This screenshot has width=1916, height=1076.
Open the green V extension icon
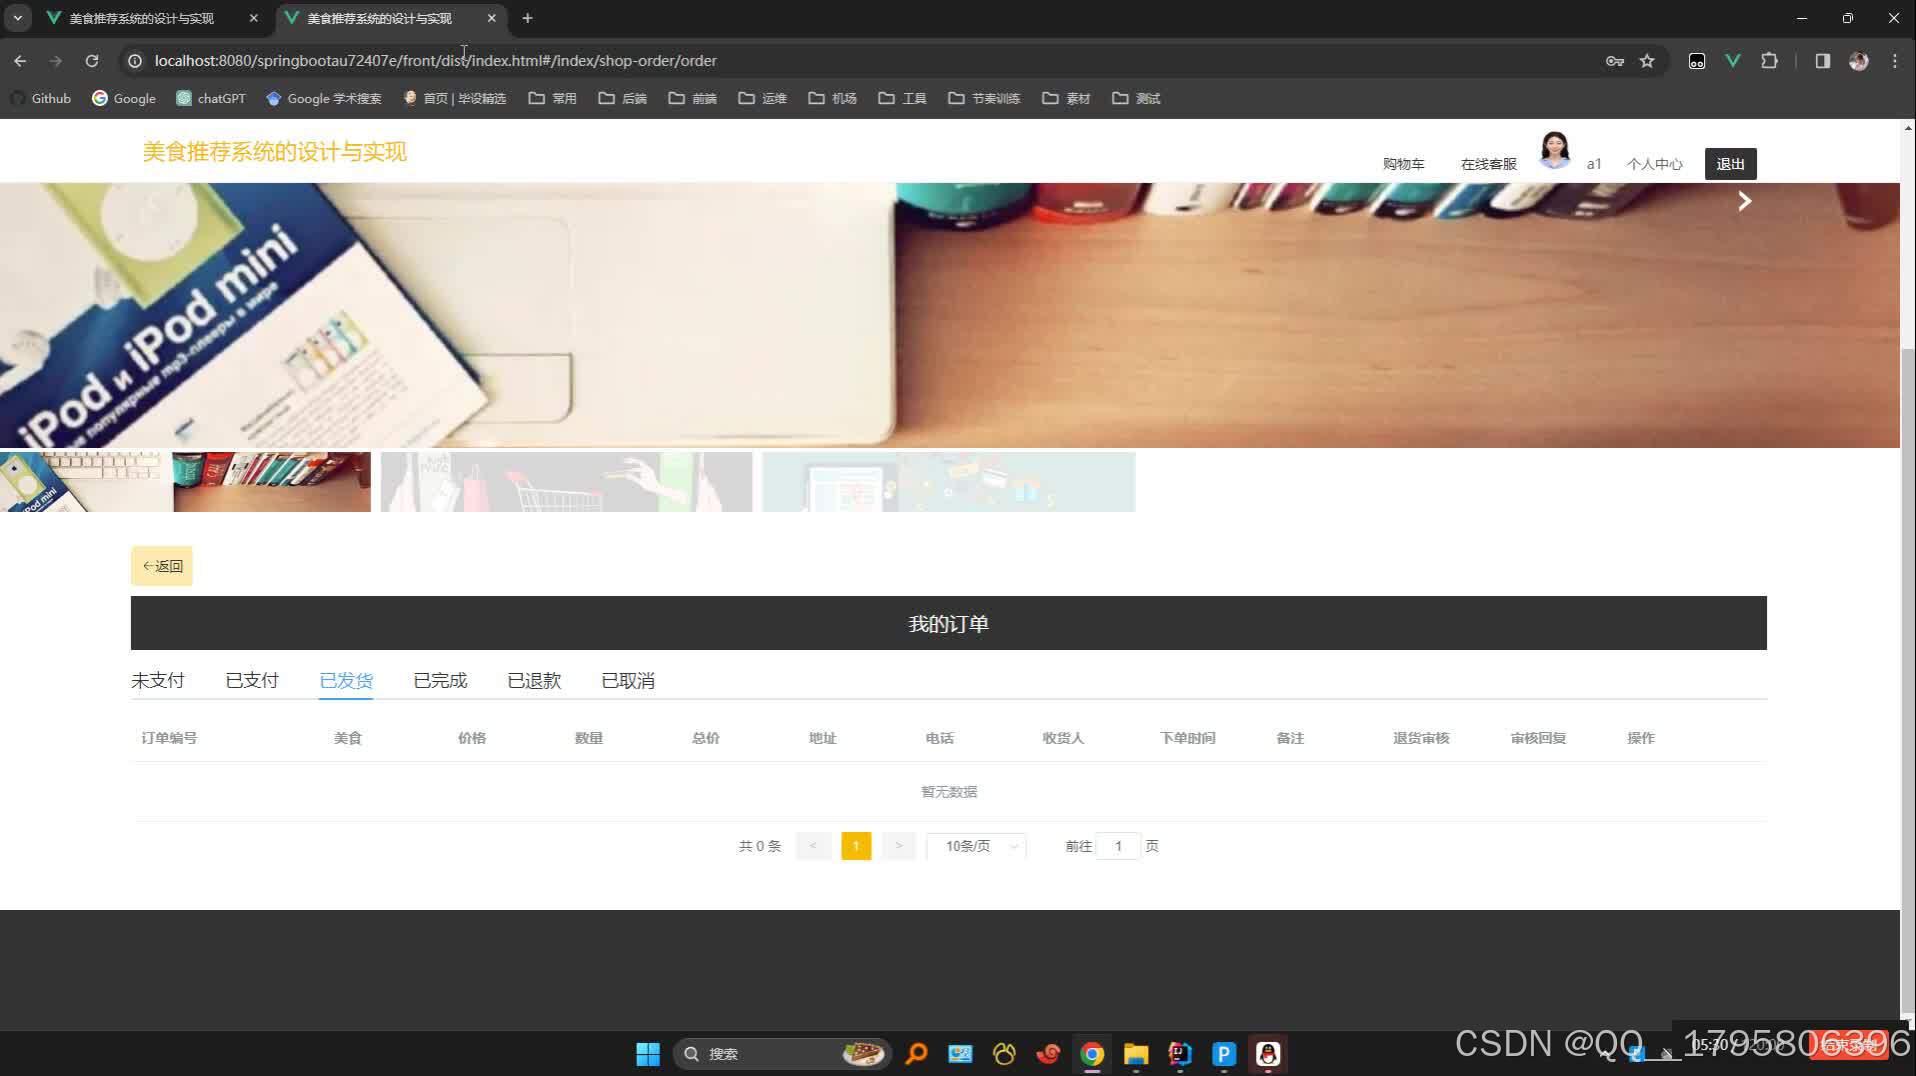[x=1733, y=61]
